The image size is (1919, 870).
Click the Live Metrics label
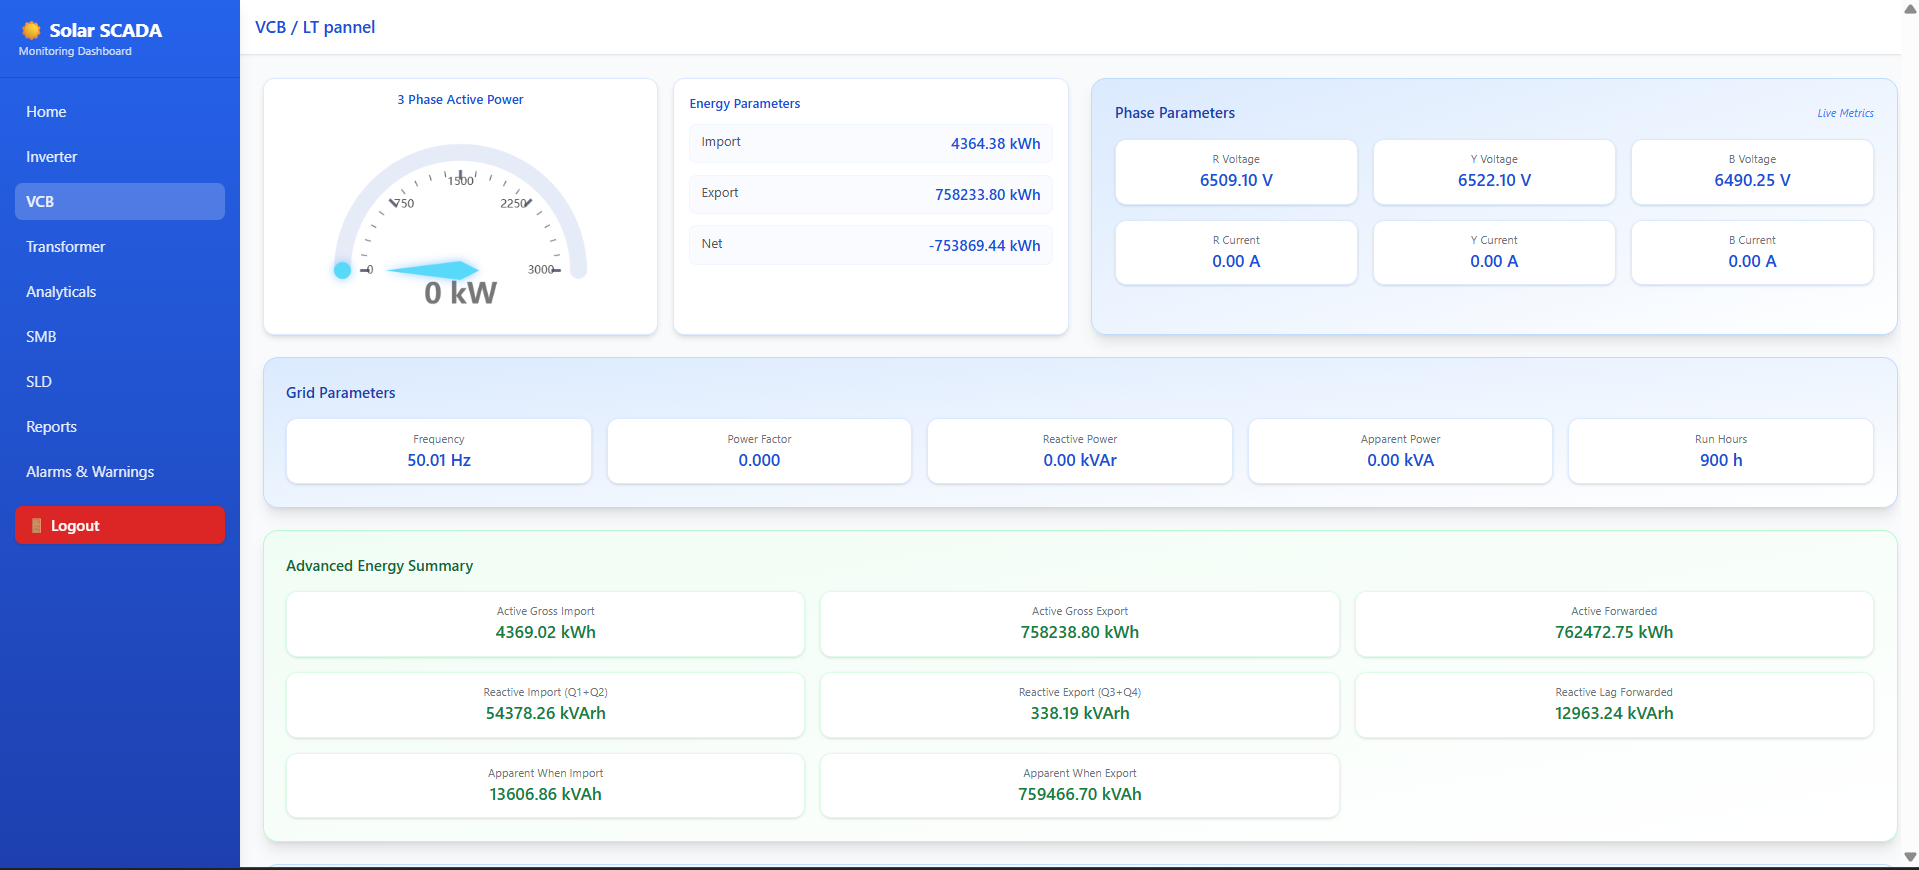(x=1845, y=113)
